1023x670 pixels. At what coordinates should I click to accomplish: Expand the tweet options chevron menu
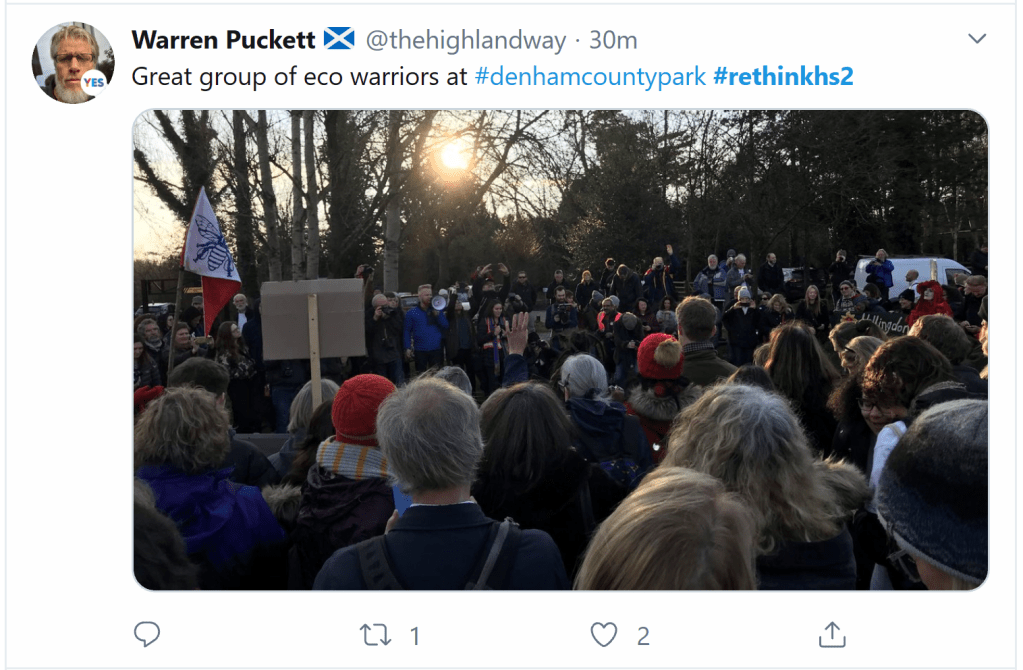click(x=977, y=38)
